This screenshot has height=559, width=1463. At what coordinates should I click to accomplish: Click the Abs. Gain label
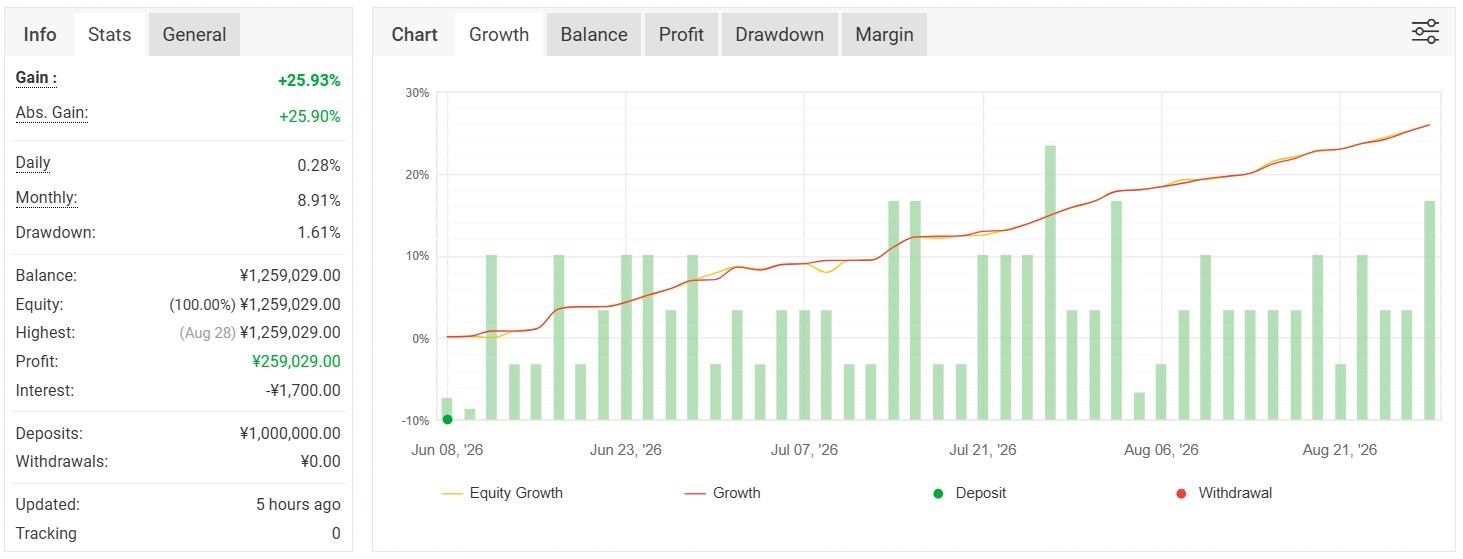click(52, 113)
